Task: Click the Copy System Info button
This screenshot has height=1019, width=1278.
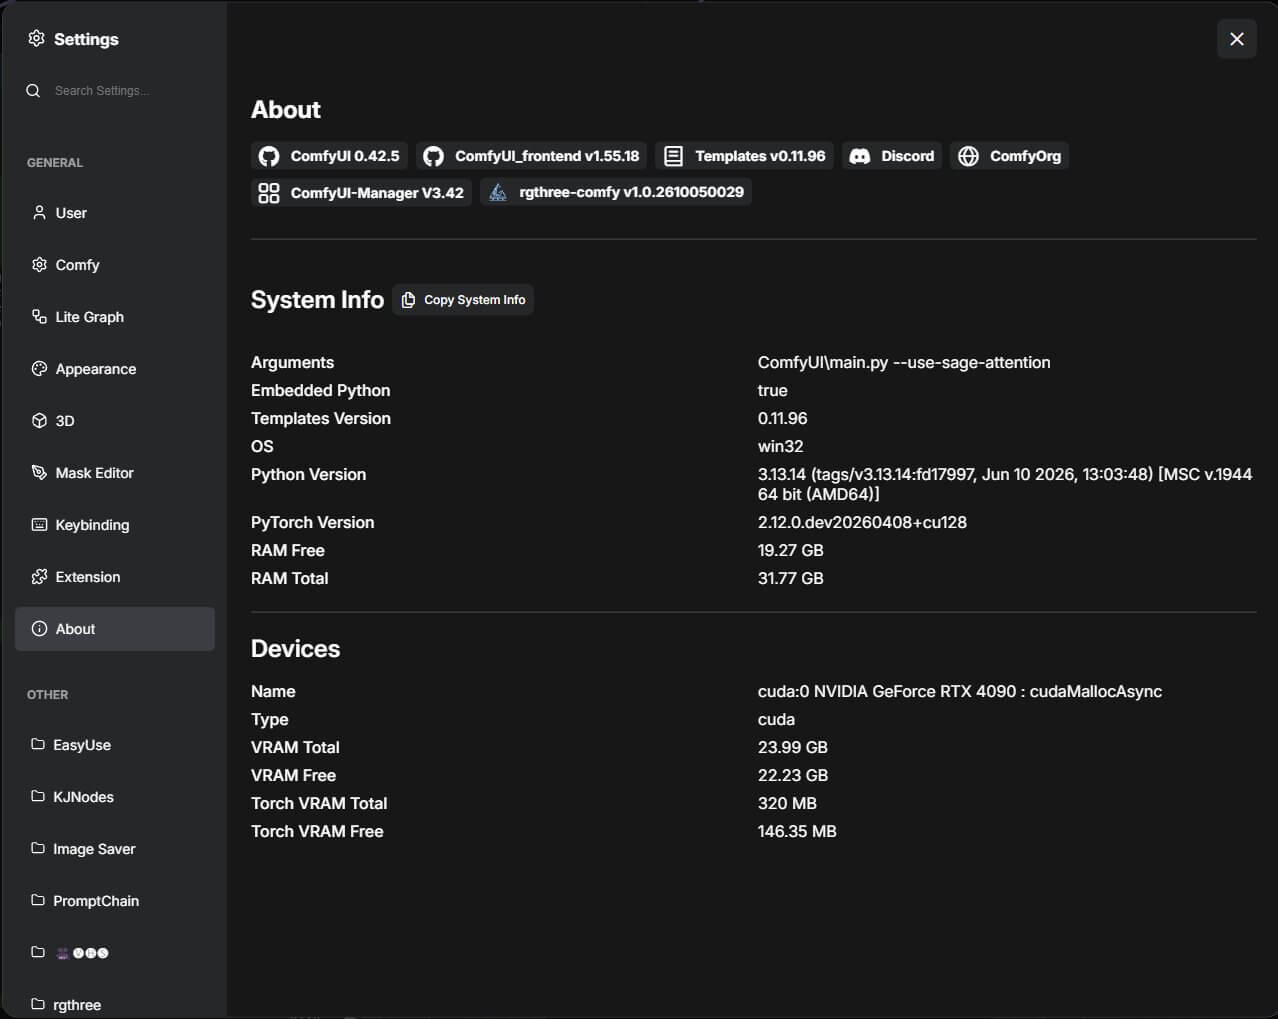Action: pos(463,300)
